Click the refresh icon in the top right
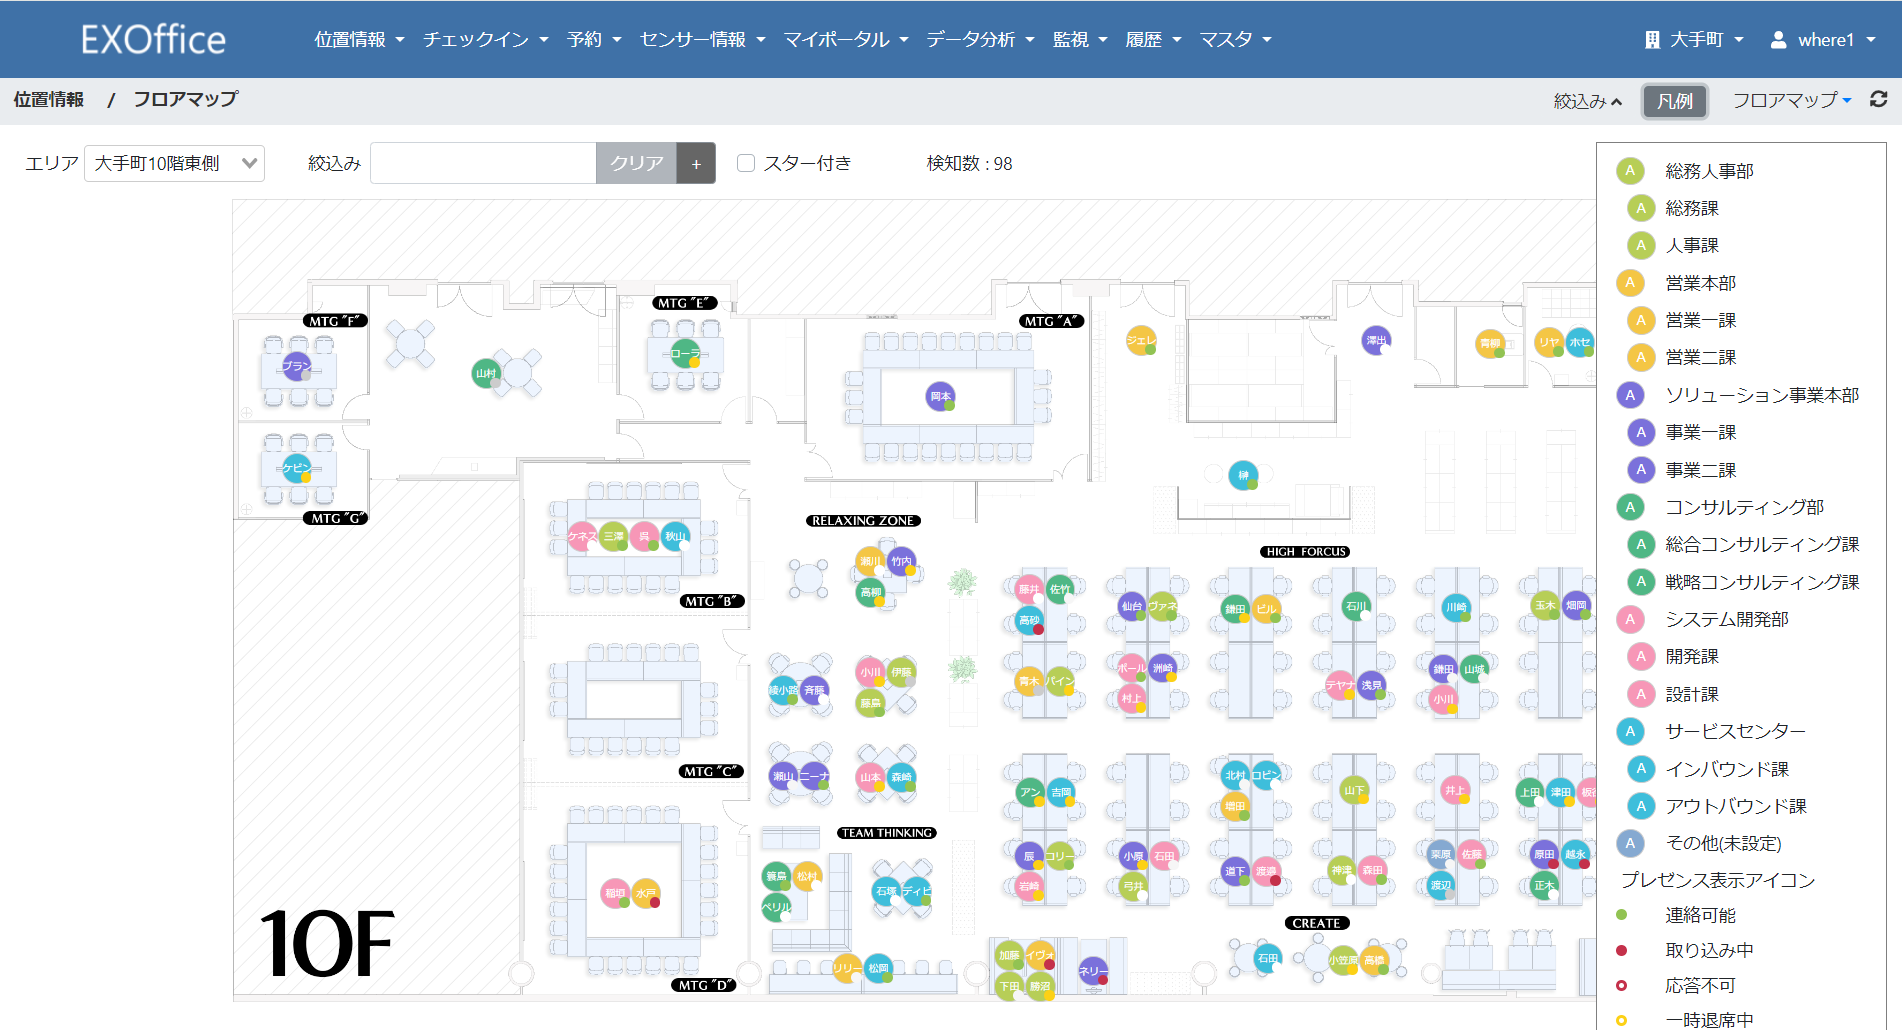The width and height of the screenshot is (1902, 1030). pyautogui.click(x=1880, y=99)
